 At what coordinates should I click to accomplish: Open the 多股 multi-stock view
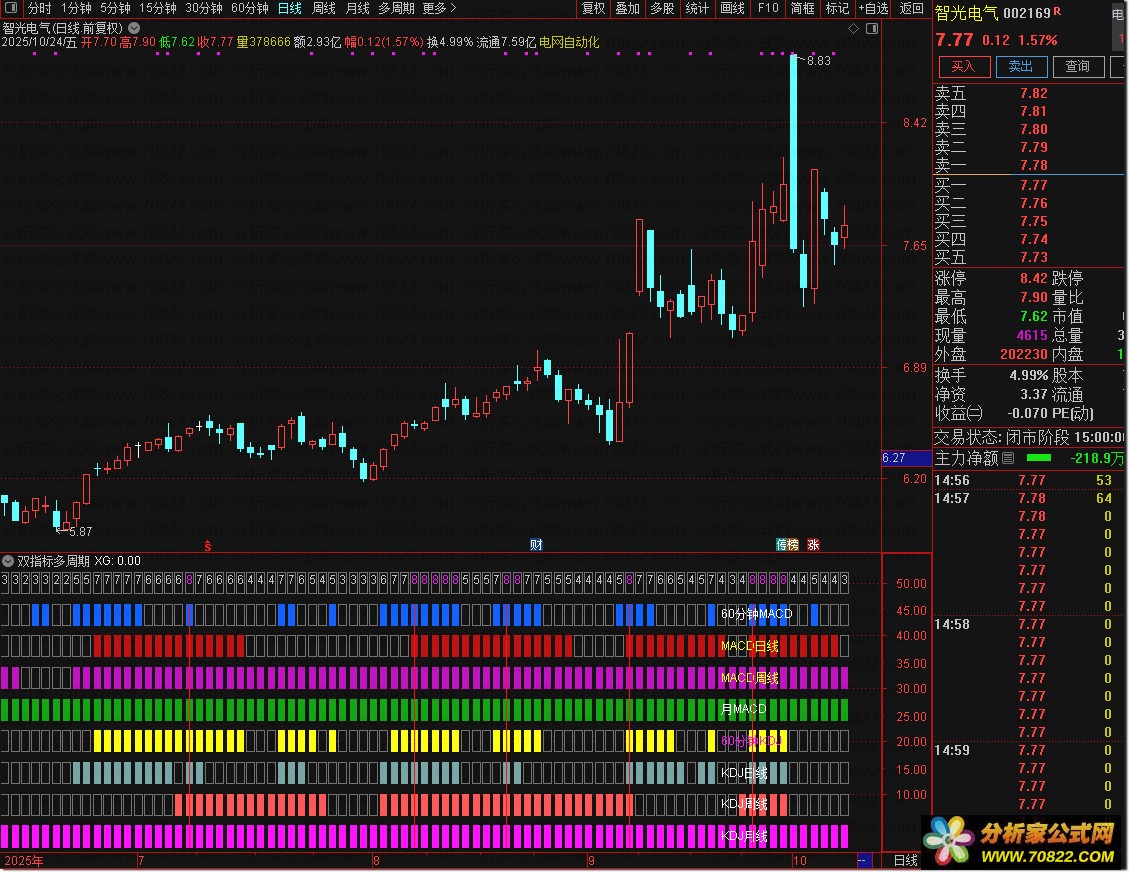click(x=661, y=8)
